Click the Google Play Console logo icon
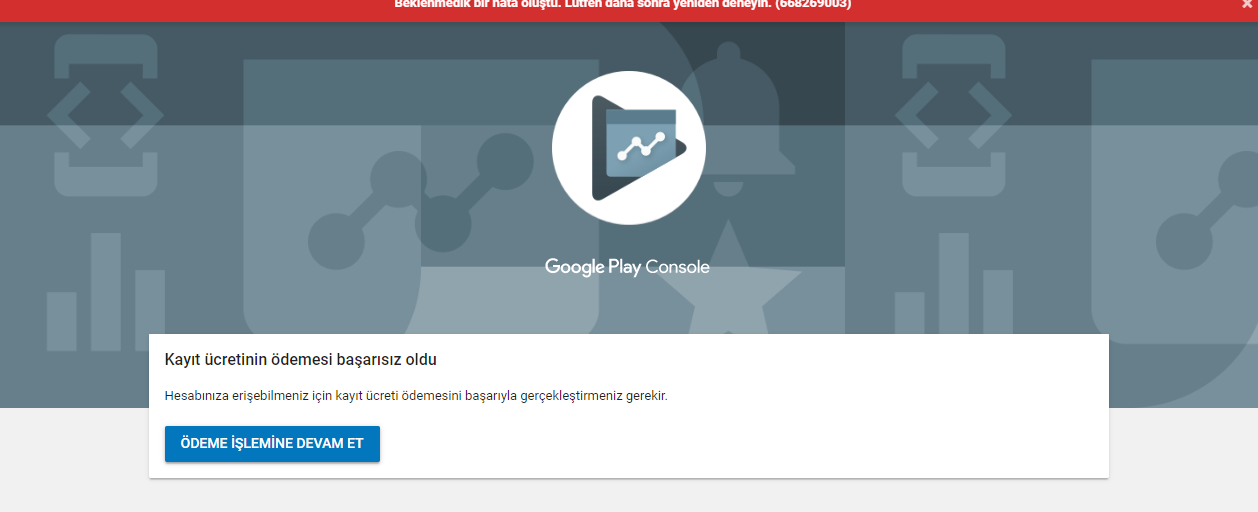 click(629, 149)
